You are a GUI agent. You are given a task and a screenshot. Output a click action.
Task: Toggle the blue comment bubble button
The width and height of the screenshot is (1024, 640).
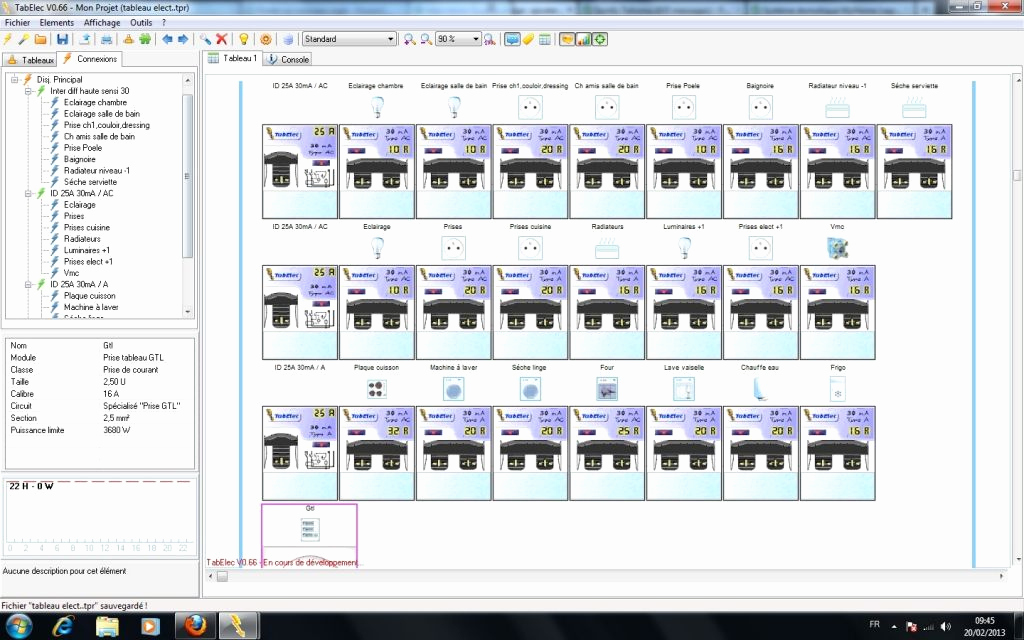click(512, 39)
